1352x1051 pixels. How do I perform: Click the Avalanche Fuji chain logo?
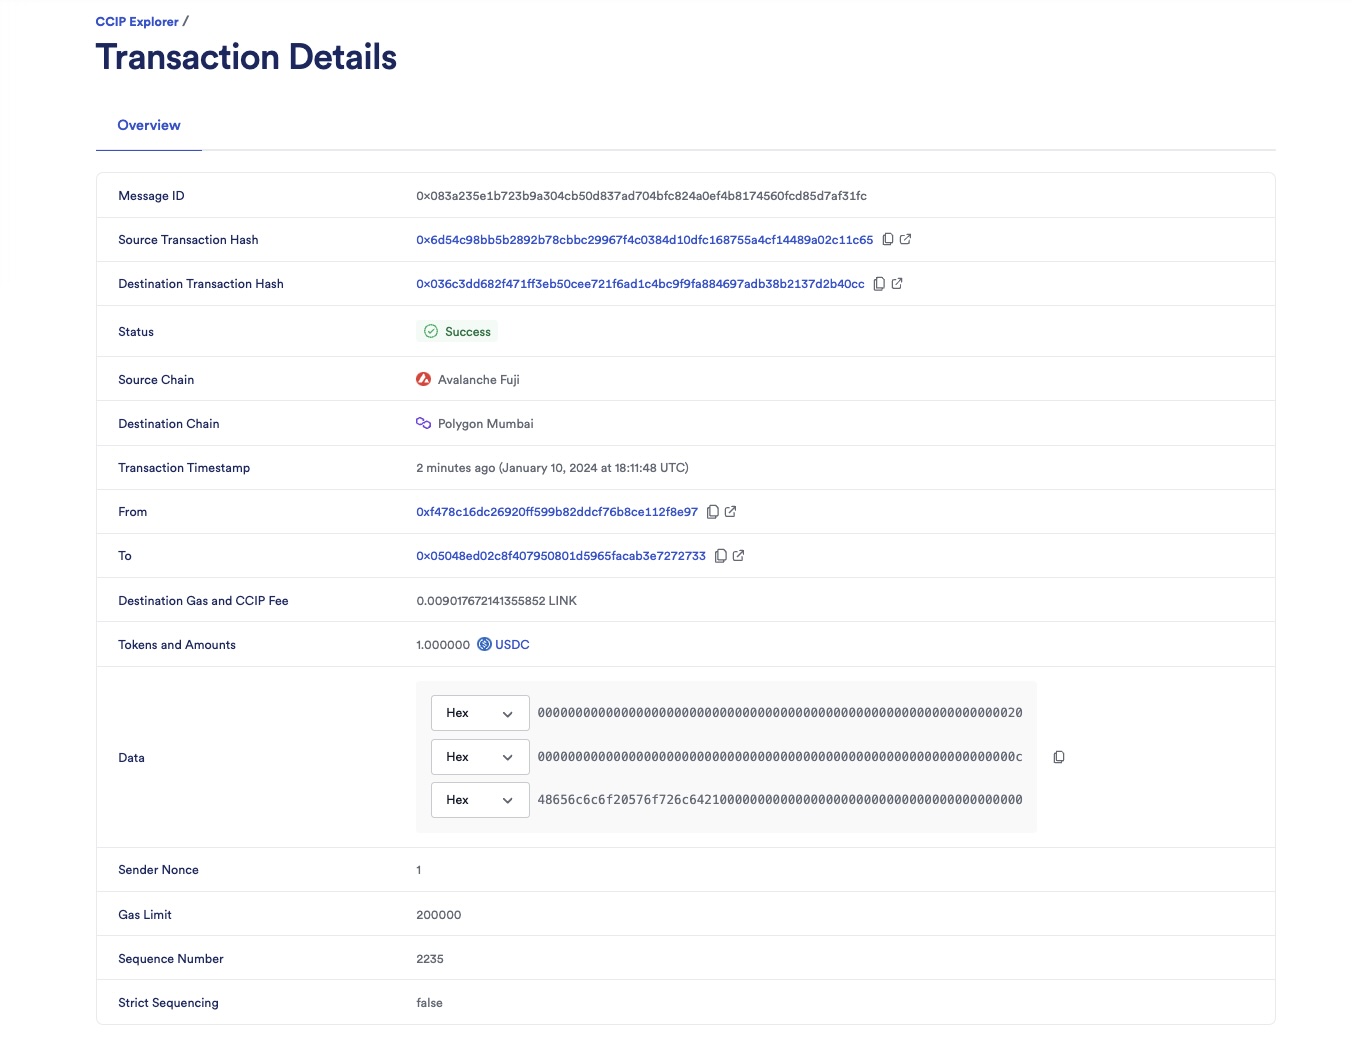pos(423,380)
